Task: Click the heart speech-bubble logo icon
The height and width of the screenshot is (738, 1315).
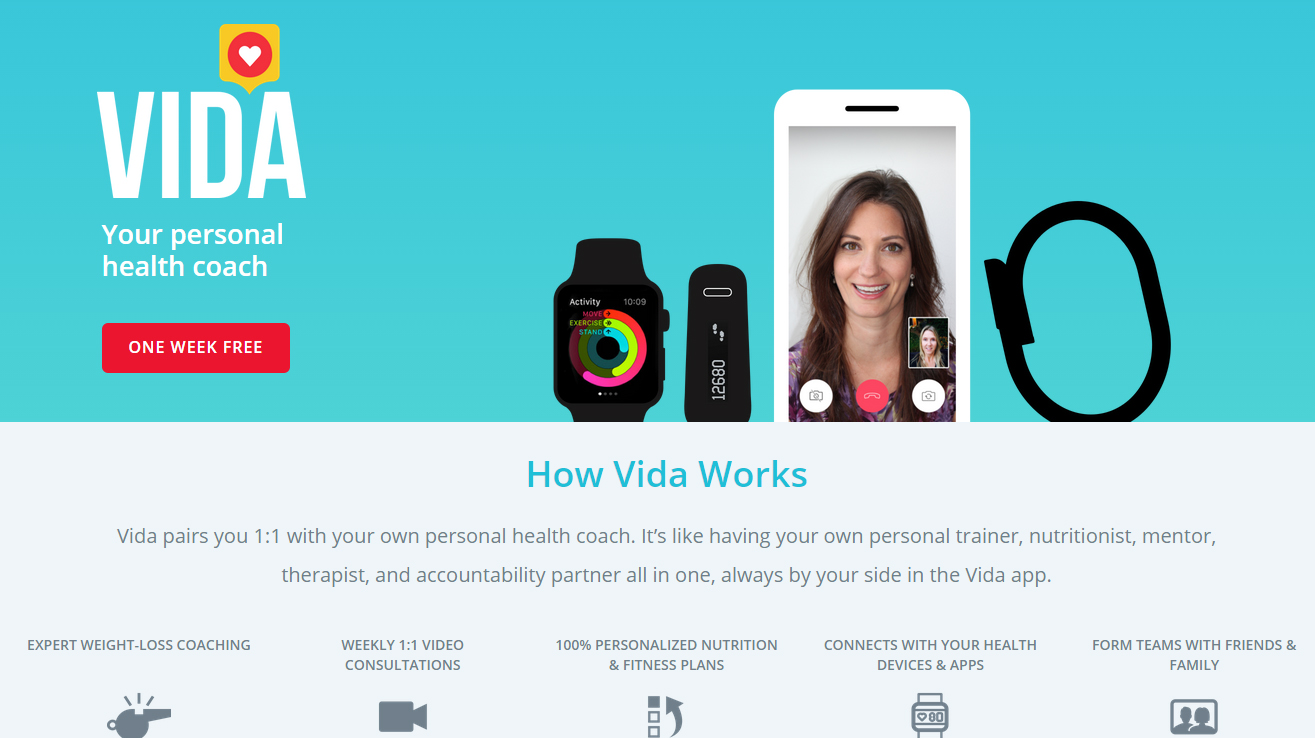Action: pos(250,58)
